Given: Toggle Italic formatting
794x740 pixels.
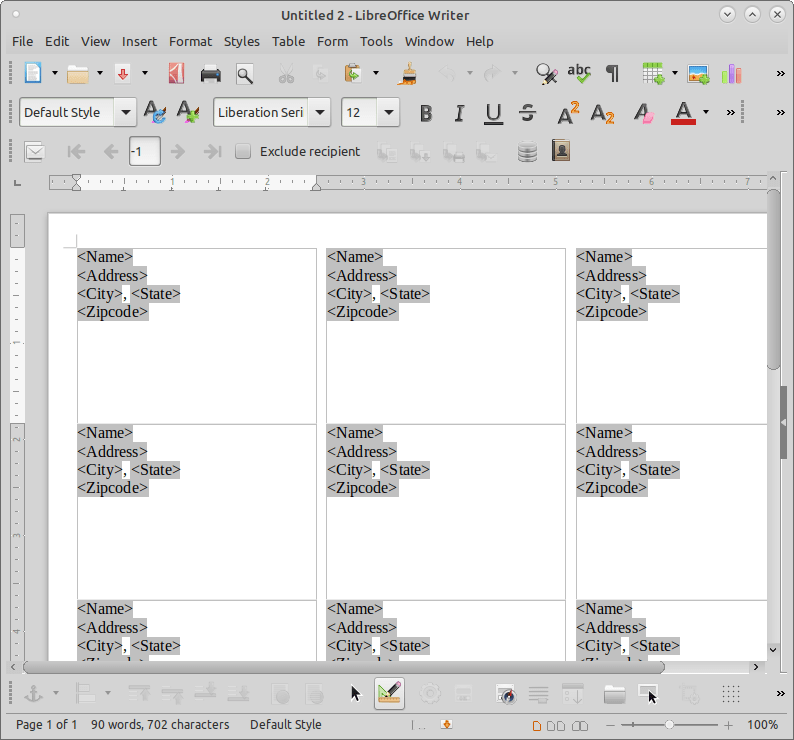Looking at the screenshot, I should [x=459, y=113].
